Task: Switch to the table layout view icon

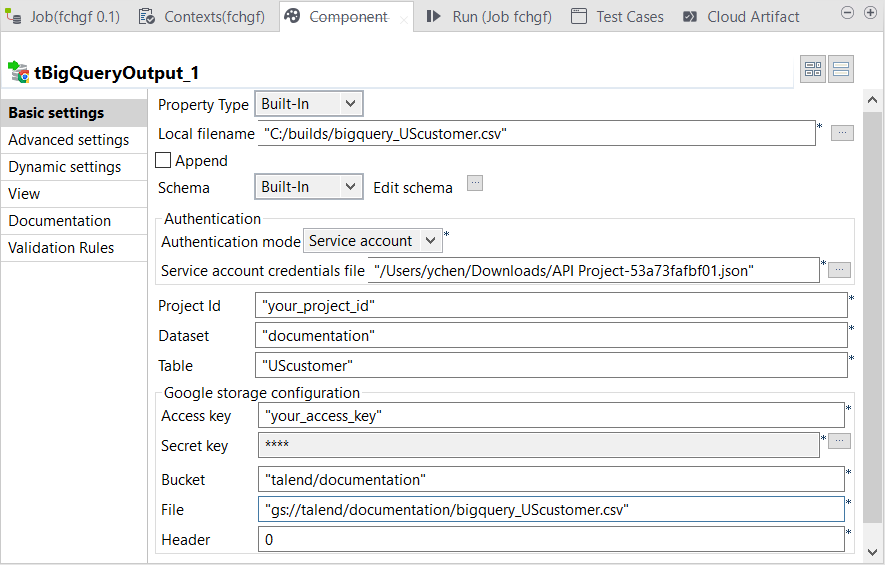Action: click(813, 69)
